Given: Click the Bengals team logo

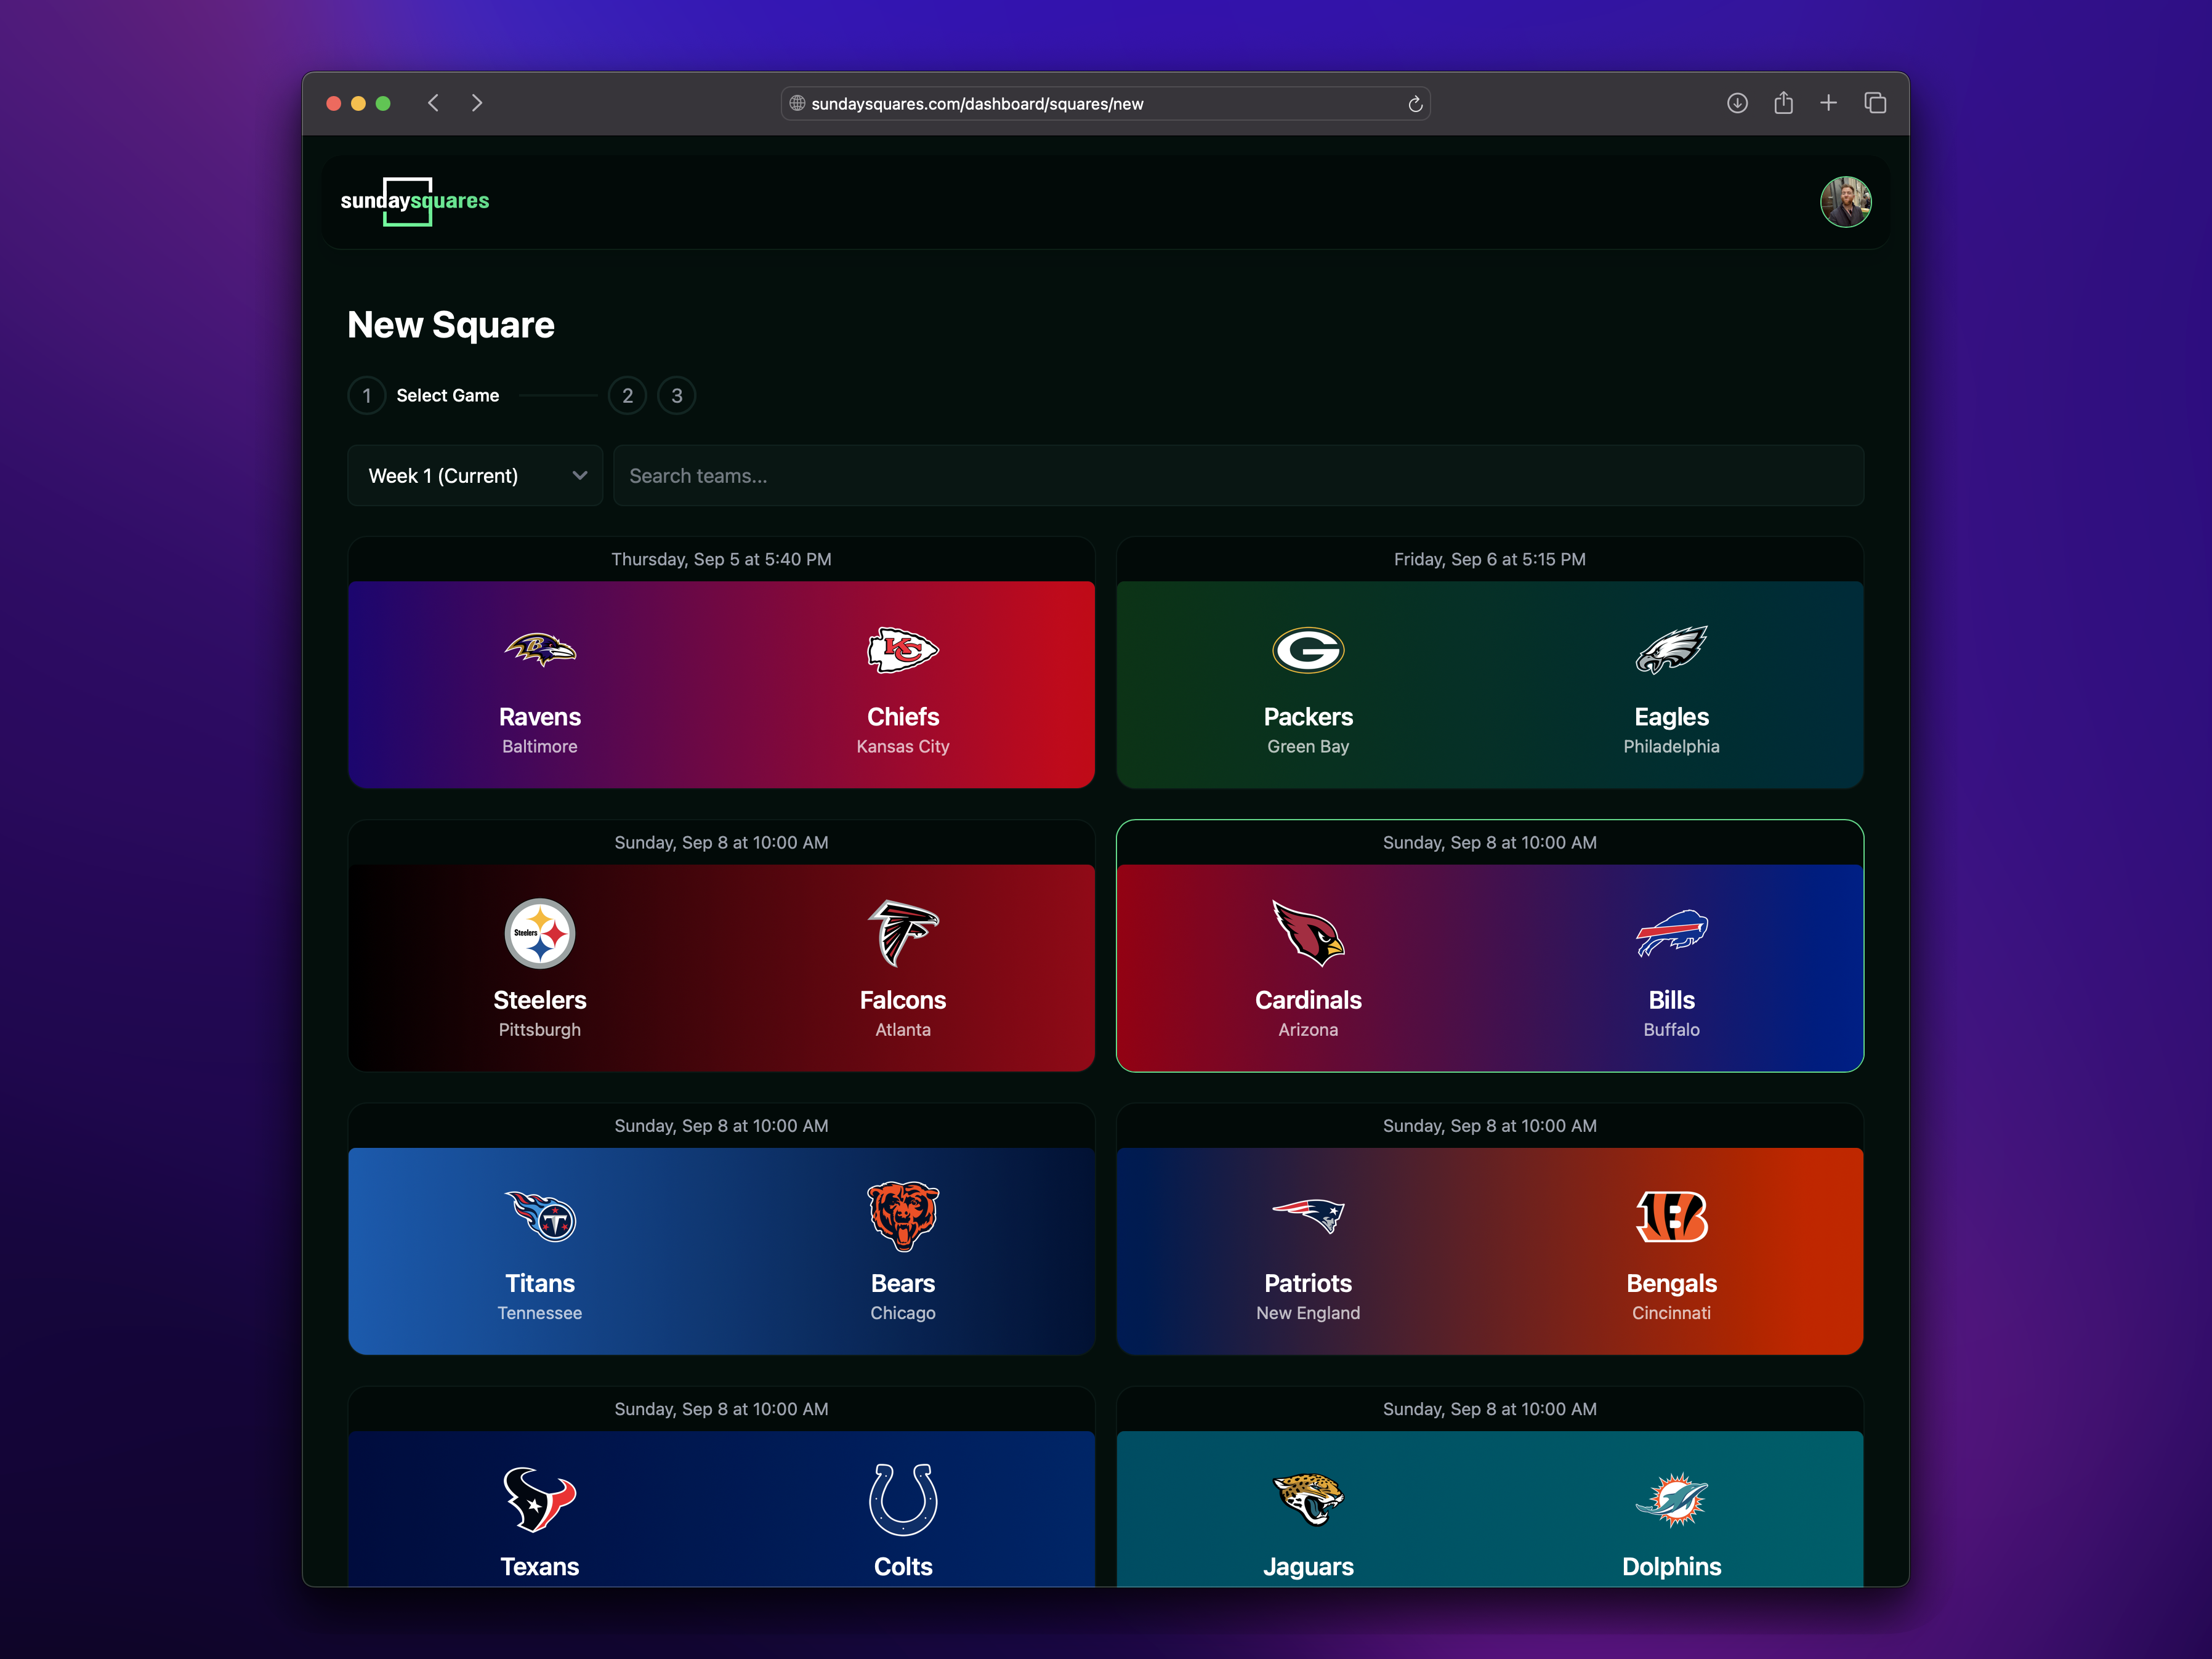Looking at the screenshot, I should click(x=1671, y=1216).
